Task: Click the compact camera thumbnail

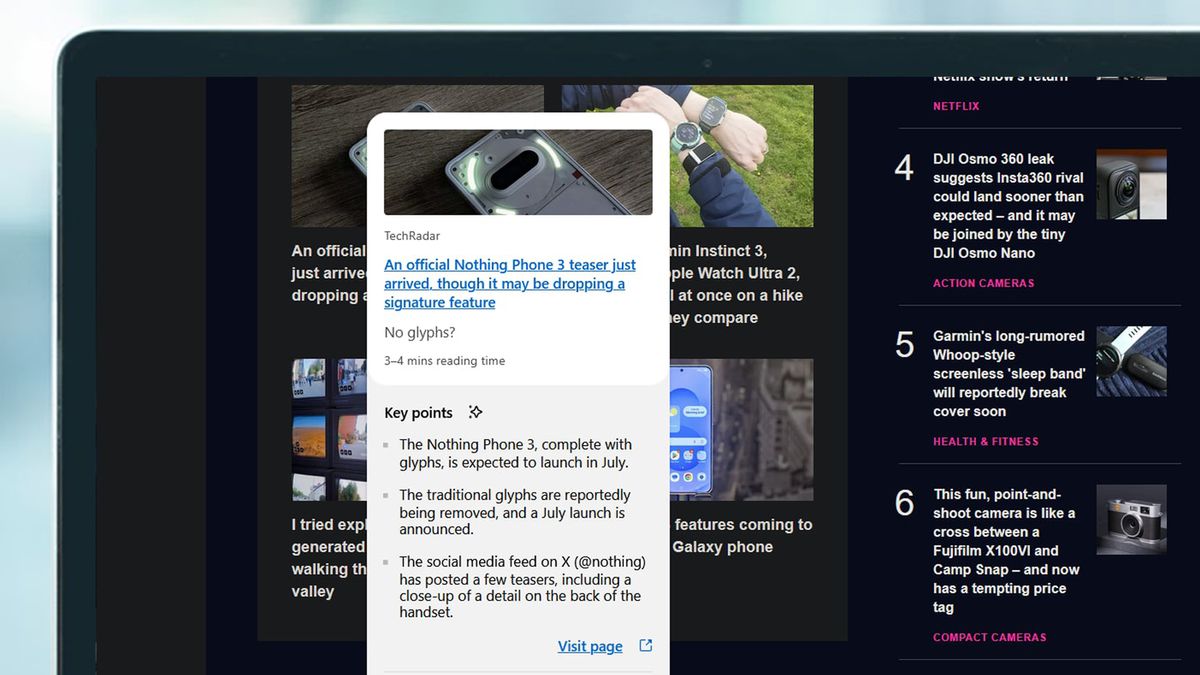Action: coord(1131,519)
